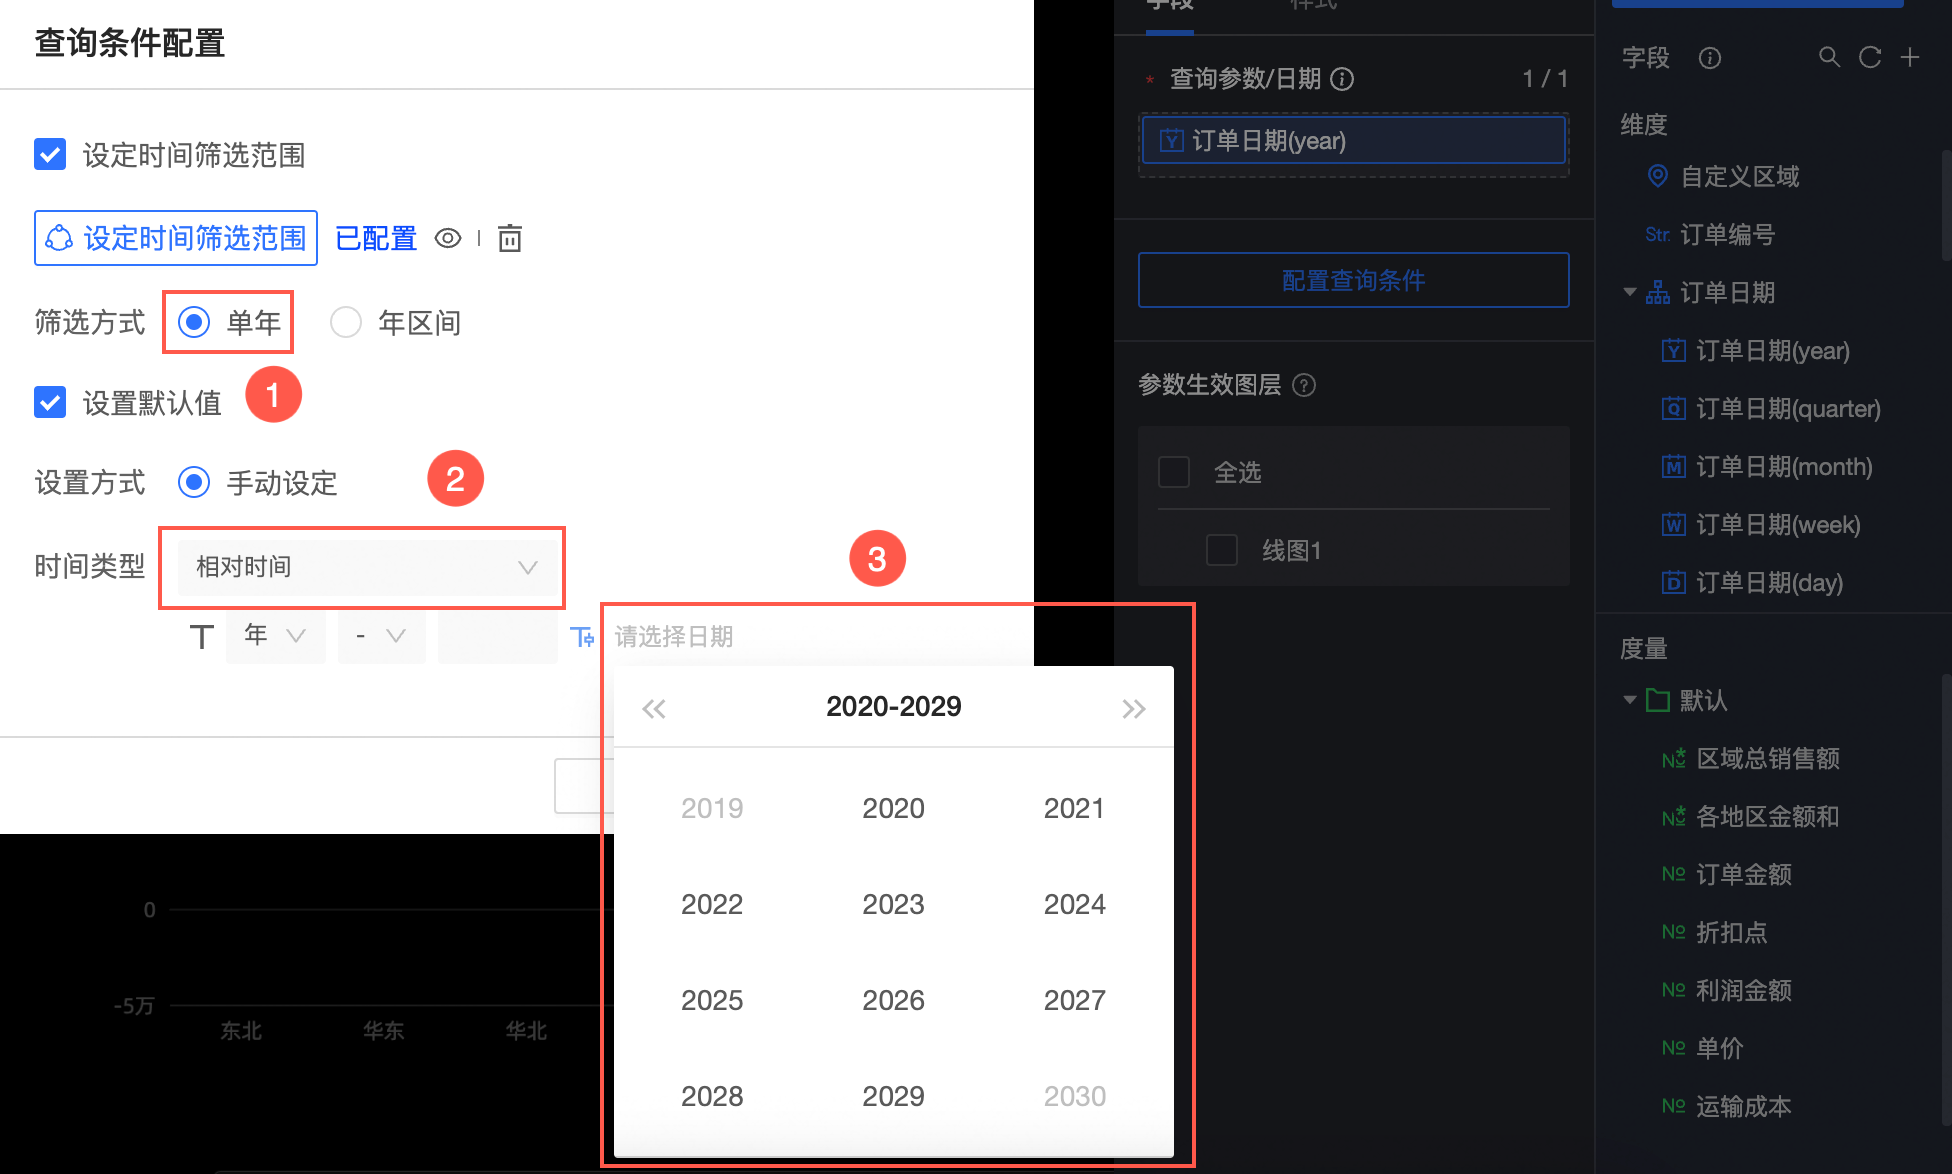Click the help icon beside 参数生效图层
The width and height of the screenshot is (1952, 1174).
[x=1304, y=385]
